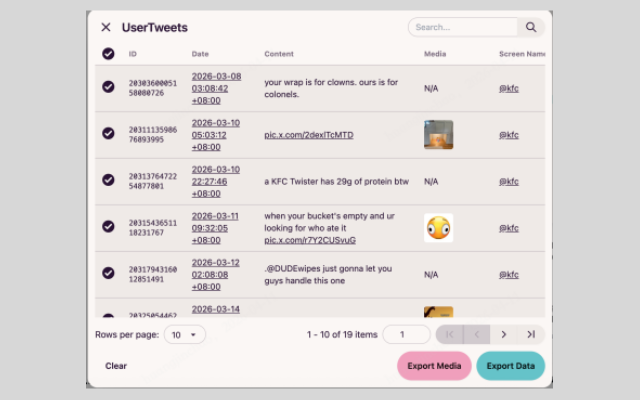This screenshot has height=400, width=640.
Task: Click the search magnifier icon
Action: pos(531,27)
